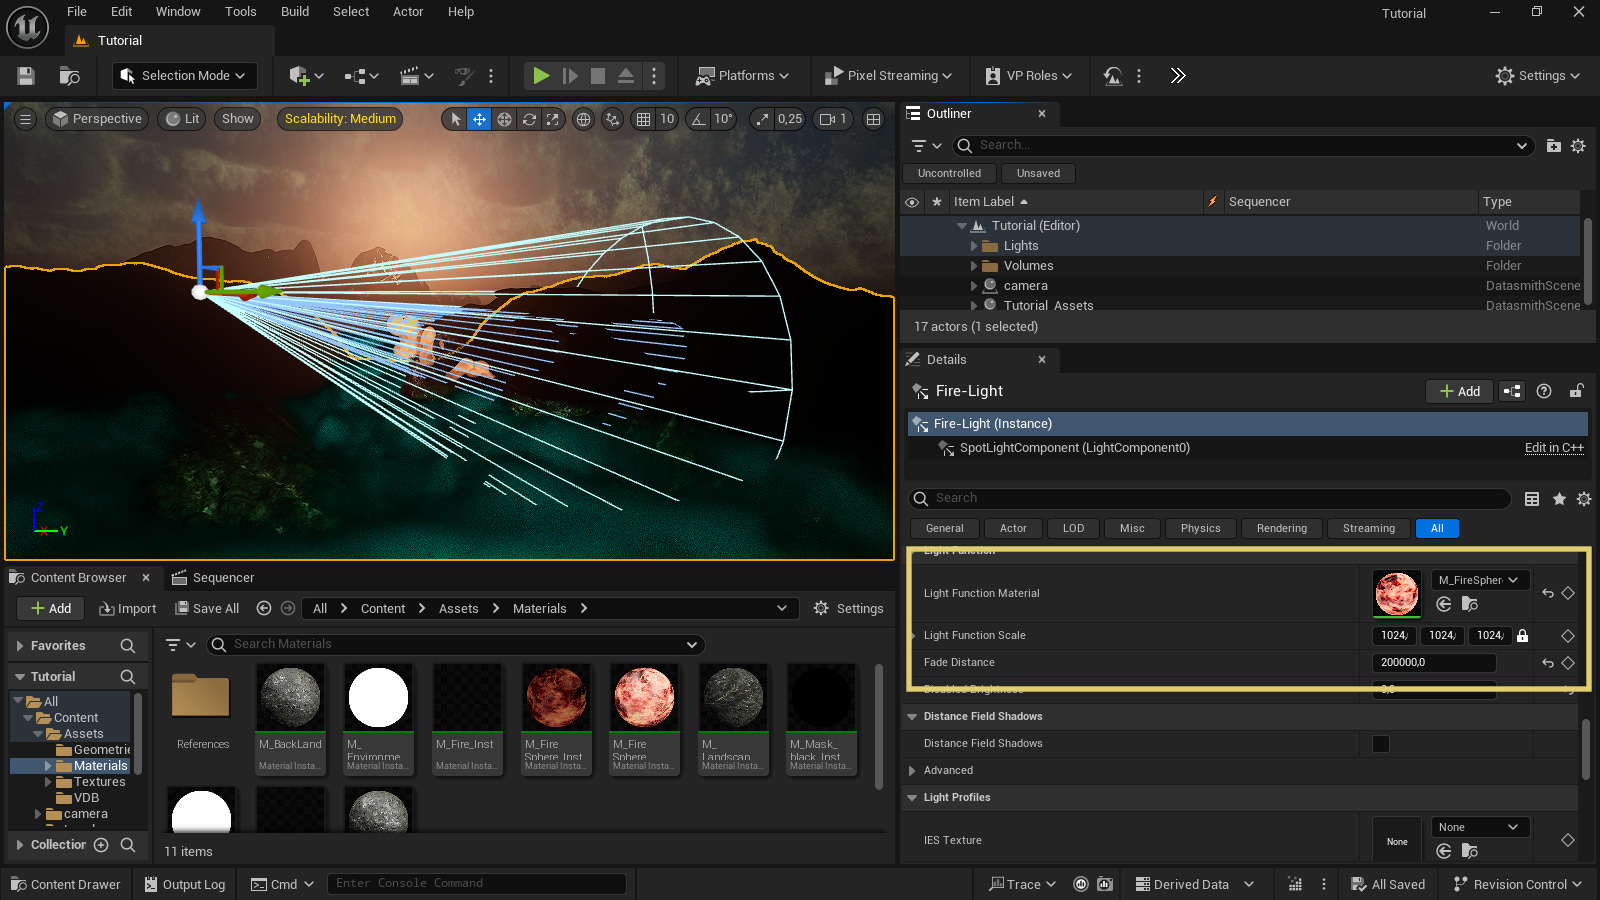Expand the Advanced section in Details
The width and height of the screenshot is (1600, 900).
(912, 771)
